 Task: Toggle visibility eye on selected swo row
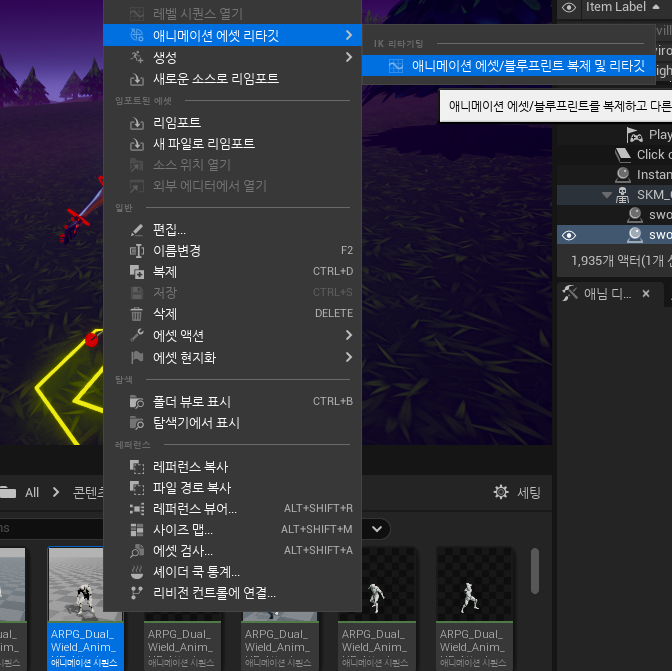pyautogui.click(x=569, y=235)
